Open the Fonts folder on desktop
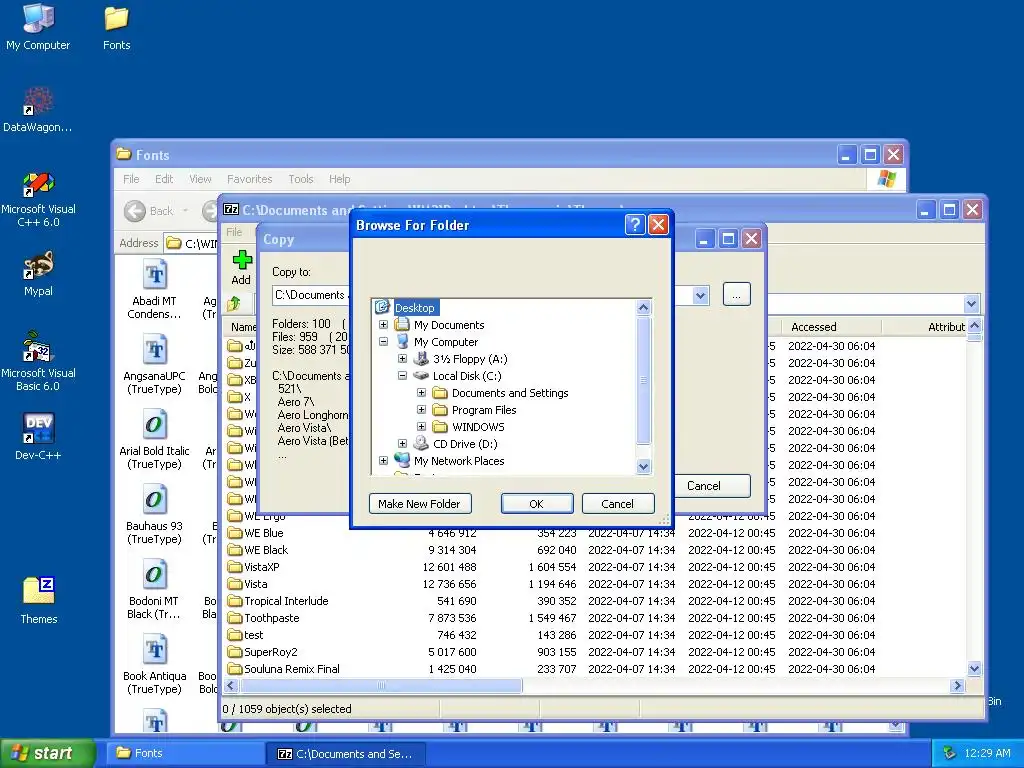1024x768 pixels. (x=116, y=27)
